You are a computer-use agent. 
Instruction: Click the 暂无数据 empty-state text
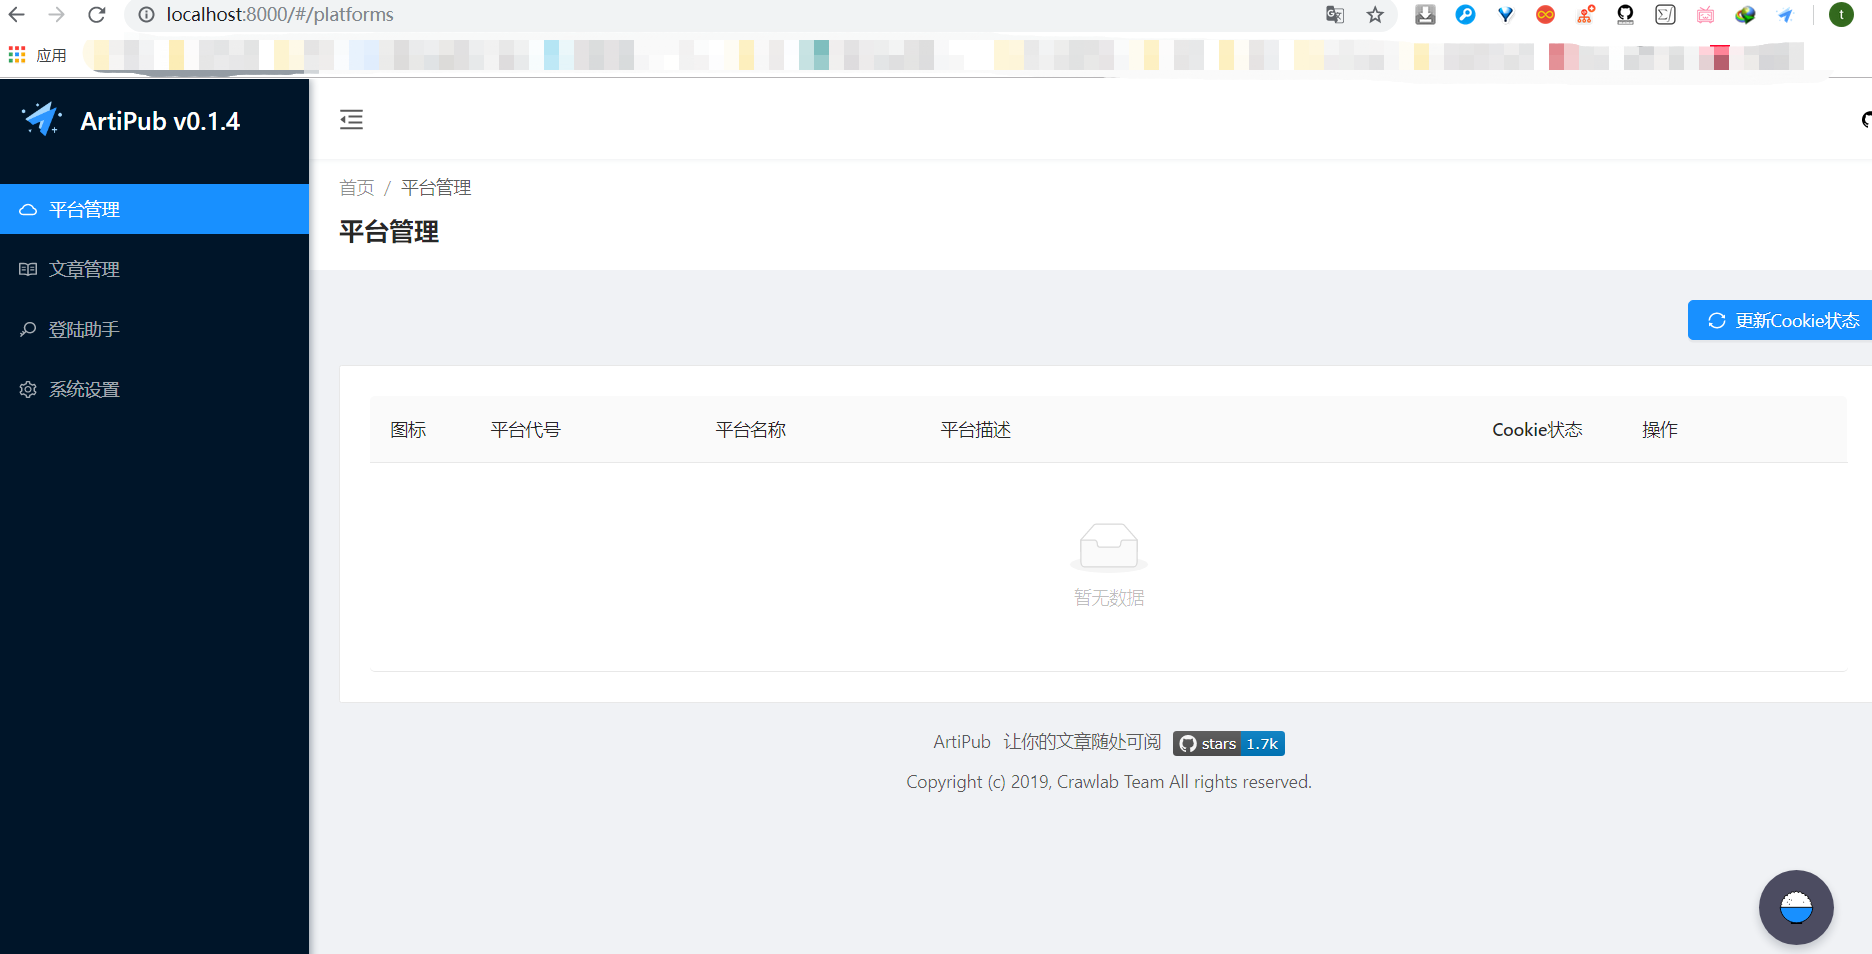pyautogui.click(x=1109, y=598)
